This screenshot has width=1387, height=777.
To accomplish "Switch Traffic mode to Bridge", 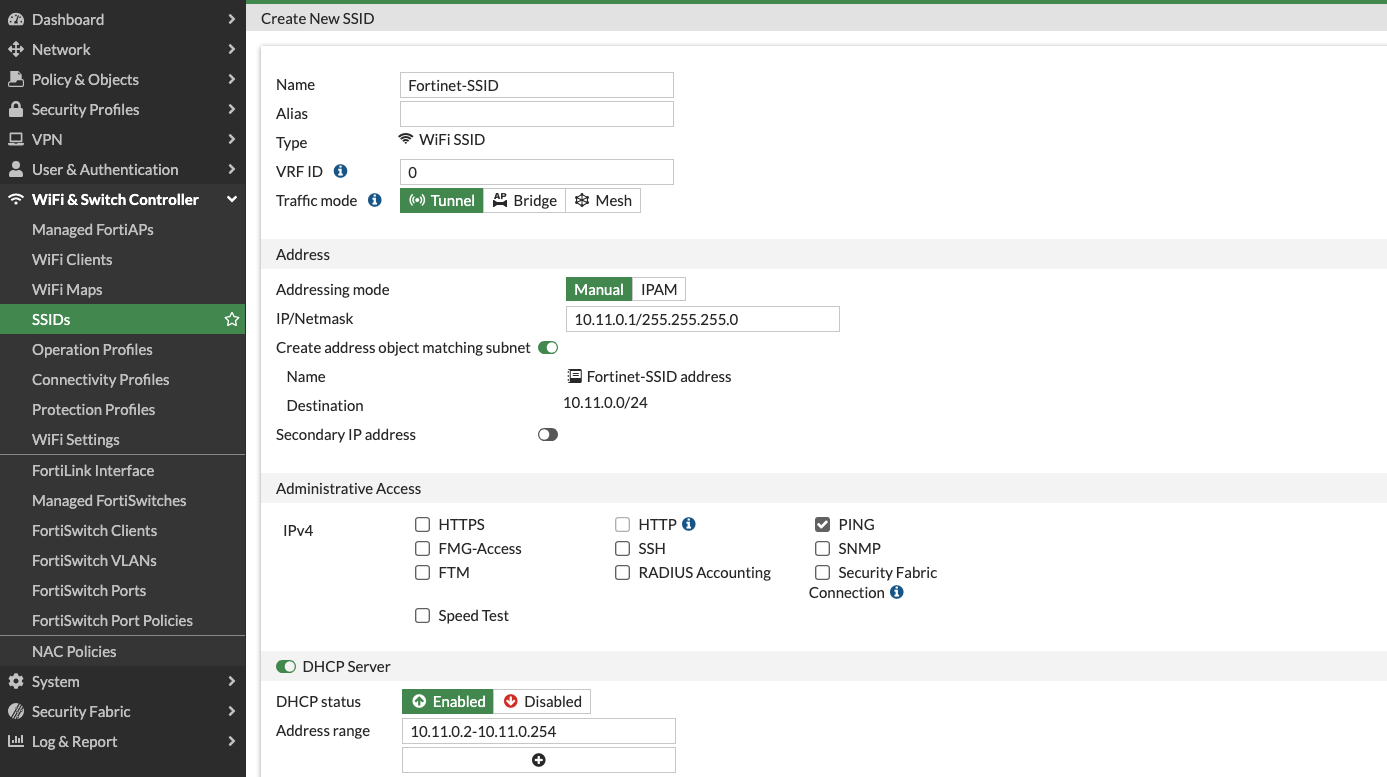I will point(525,200).
